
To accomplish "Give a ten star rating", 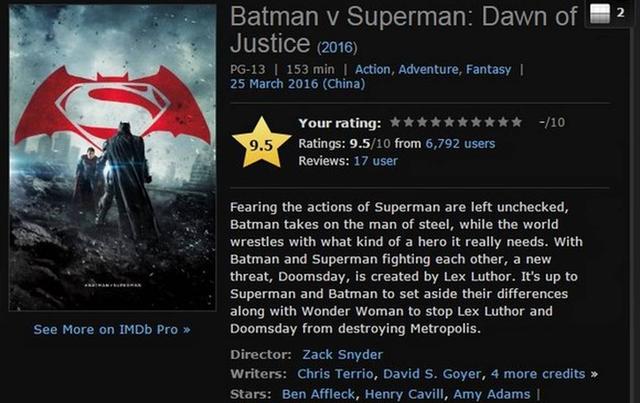I will click(x=516, y=122).
